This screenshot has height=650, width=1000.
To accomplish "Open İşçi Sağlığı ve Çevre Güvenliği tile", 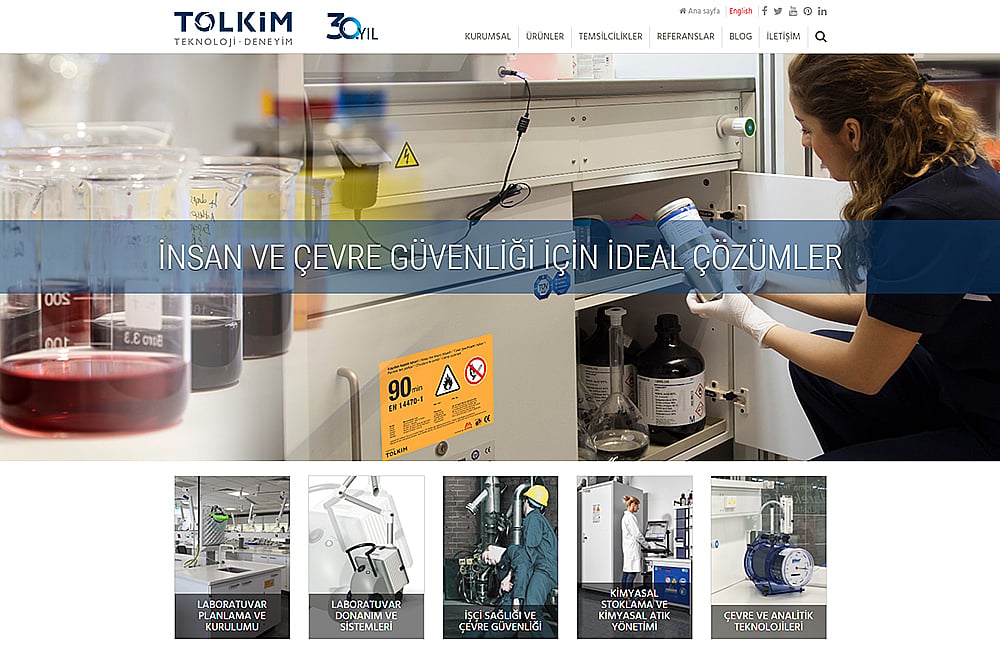I will (x=501, y=557).
